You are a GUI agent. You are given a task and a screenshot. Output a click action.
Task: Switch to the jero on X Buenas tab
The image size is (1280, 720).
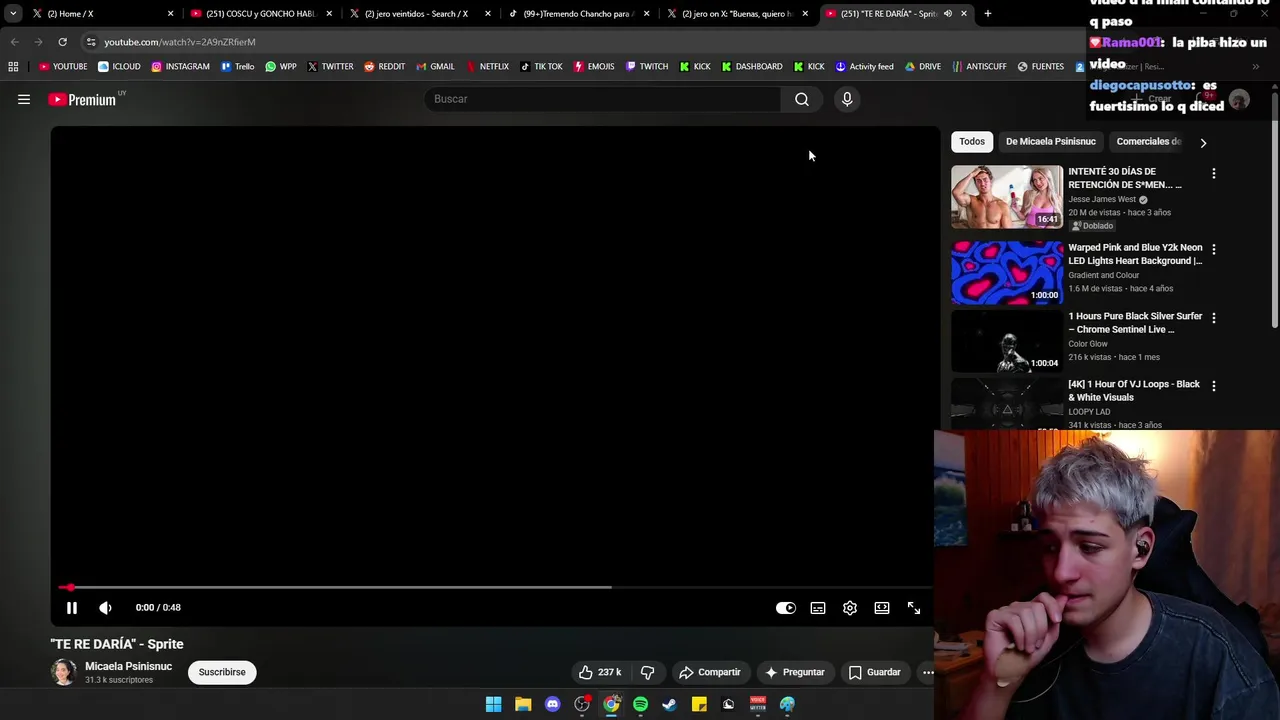pos(737,14)
